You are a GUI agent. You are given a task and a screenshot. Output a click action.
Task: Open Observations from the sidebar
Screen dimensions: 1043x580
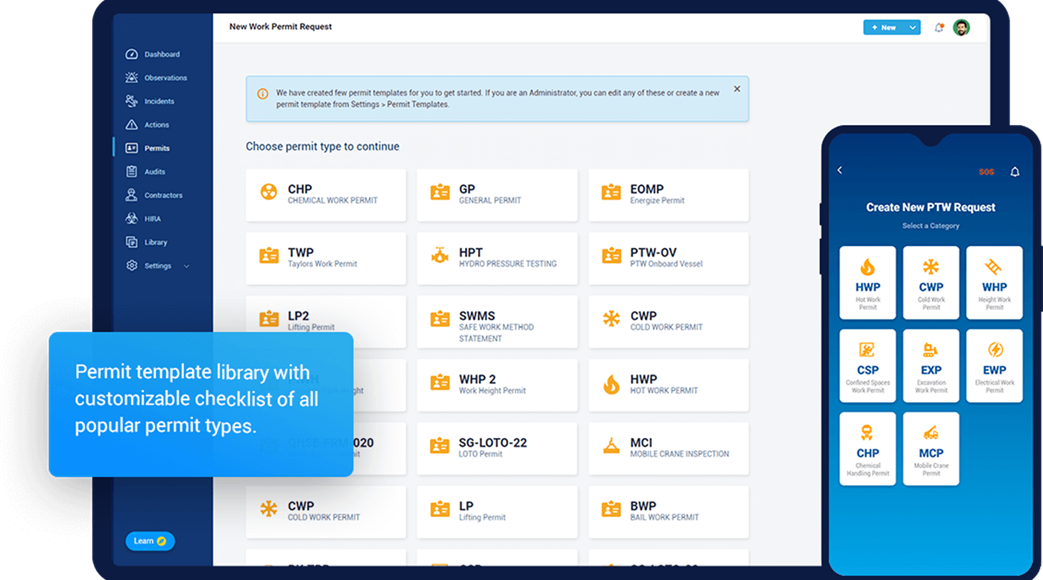(x=165, y=78)
